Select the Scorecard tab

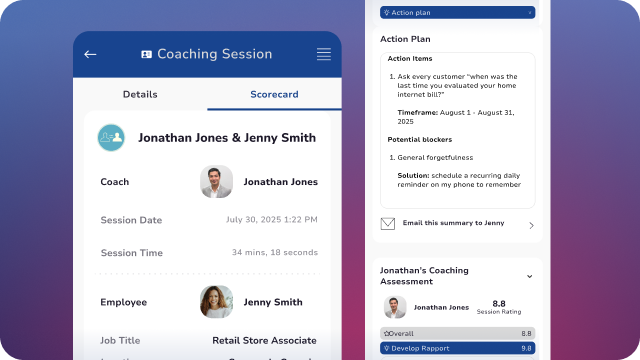tap(274, 94)
